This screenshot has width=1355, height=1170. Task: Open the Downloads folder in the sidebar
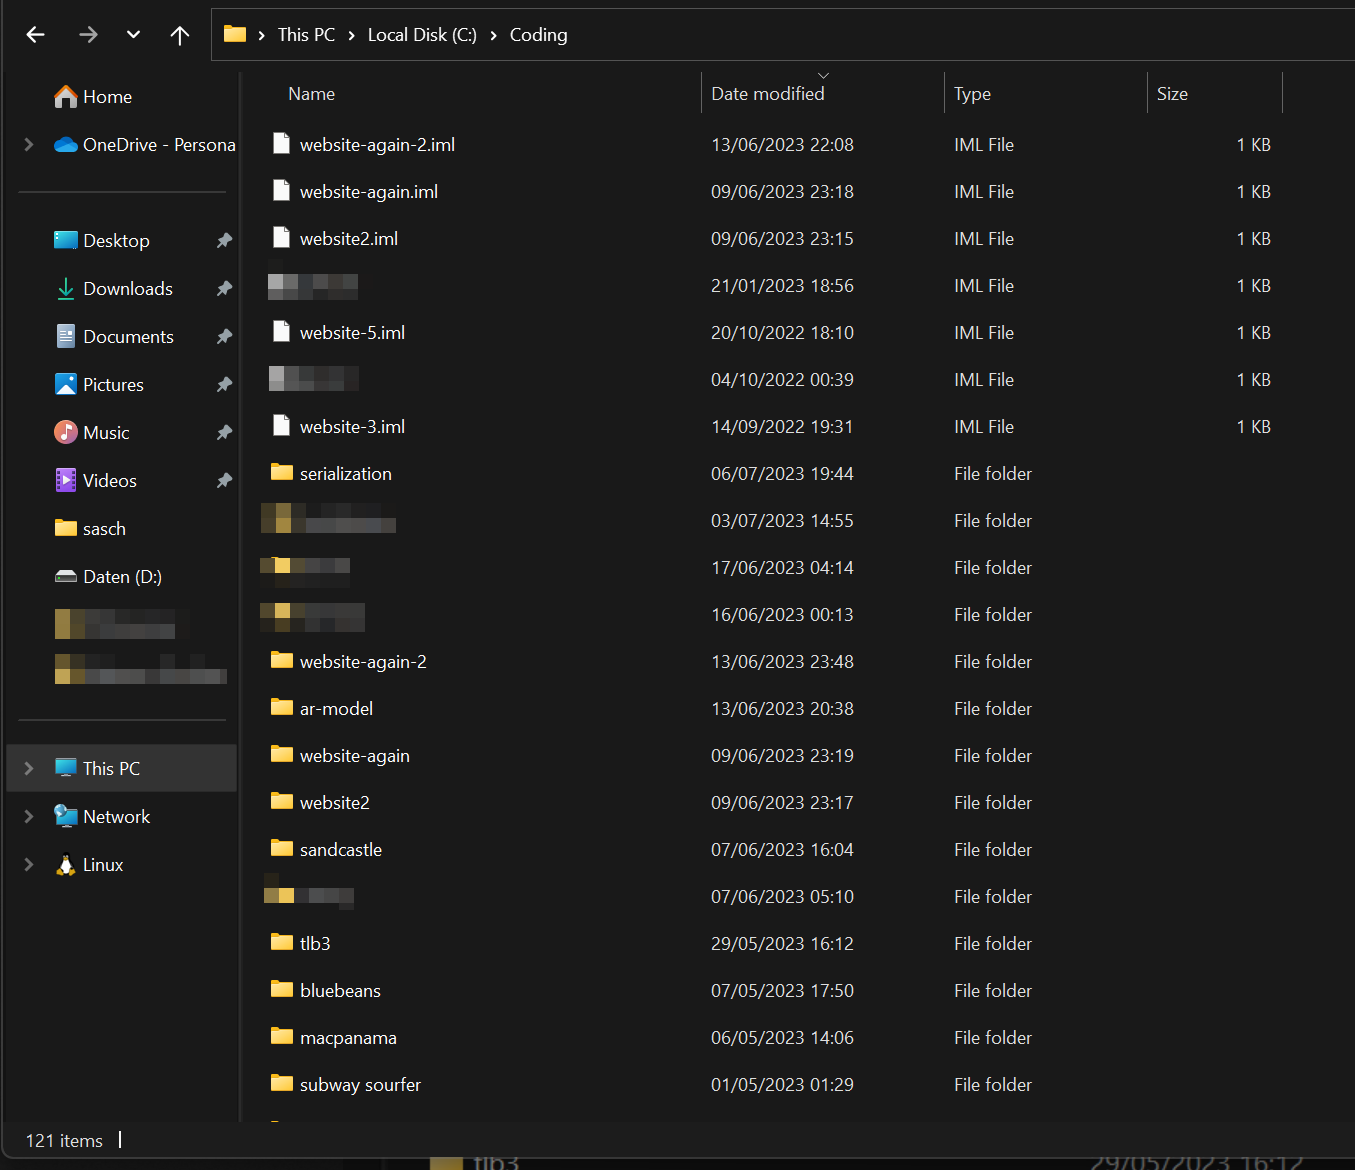coord(127,288)
